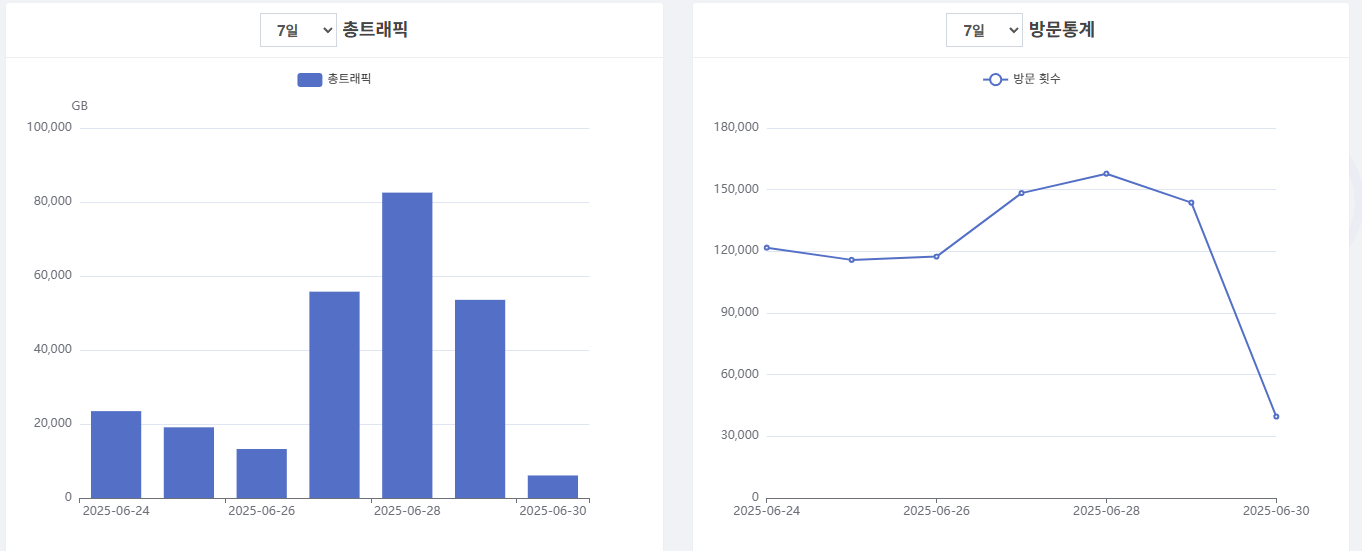Click the peak visit point at 2025-06-28
Viewport: 1362px width, 551px height.
tap(1106, 174)
